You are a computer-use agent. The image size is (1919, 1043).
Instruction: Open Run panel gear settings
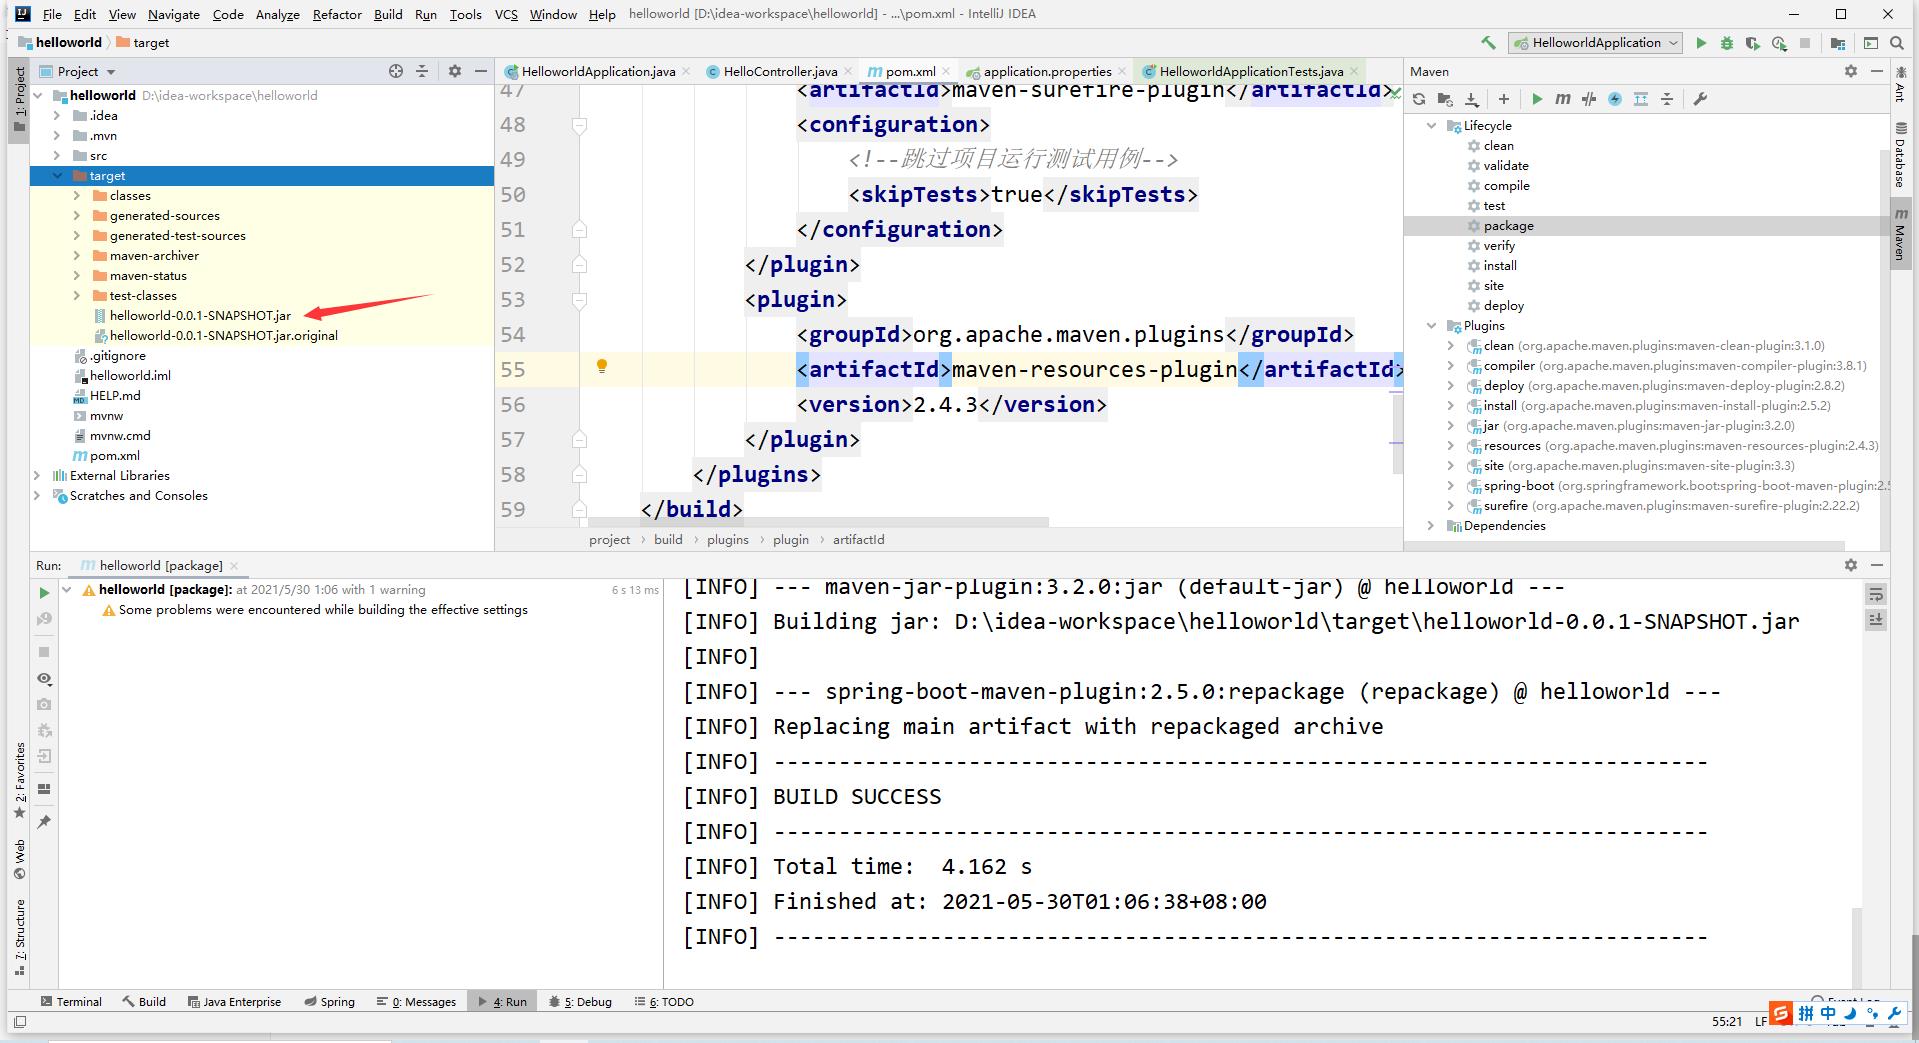coord(1851,565)
